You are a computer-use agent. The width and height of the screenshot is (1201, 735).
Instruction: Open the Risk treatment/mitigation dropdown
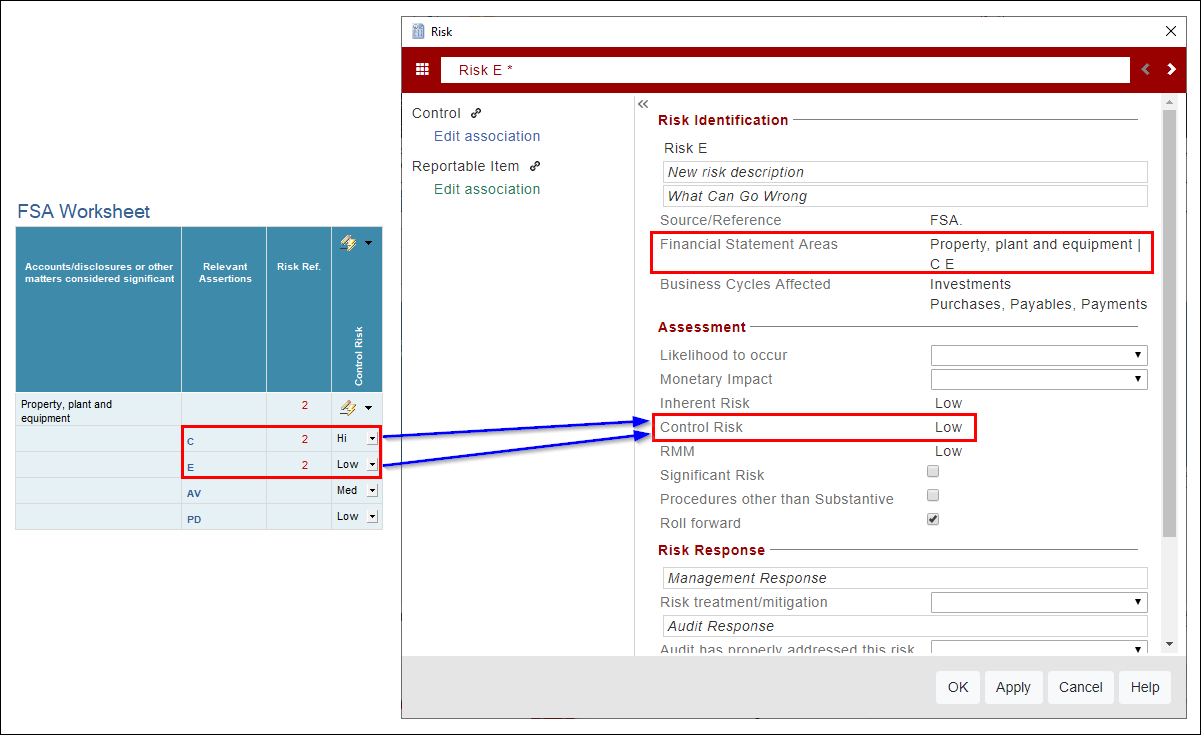(1139, 602)
